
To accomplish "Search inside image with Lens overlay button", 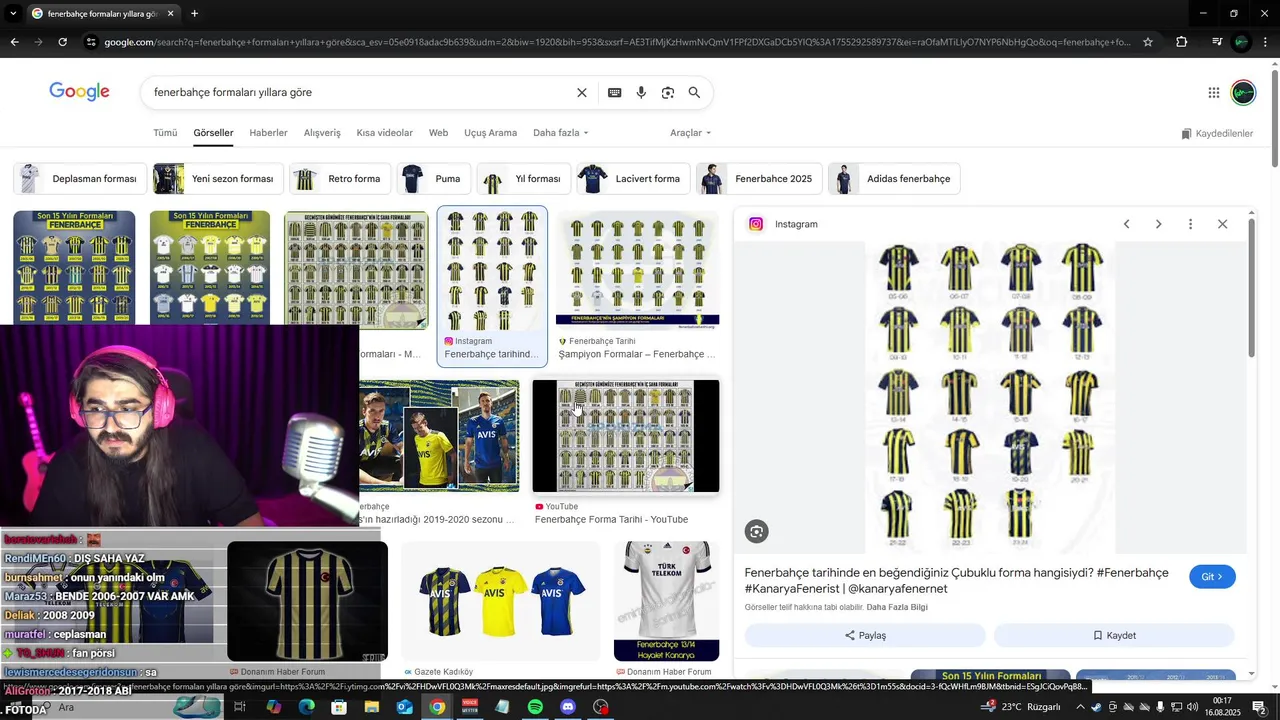I will [757, 532].
